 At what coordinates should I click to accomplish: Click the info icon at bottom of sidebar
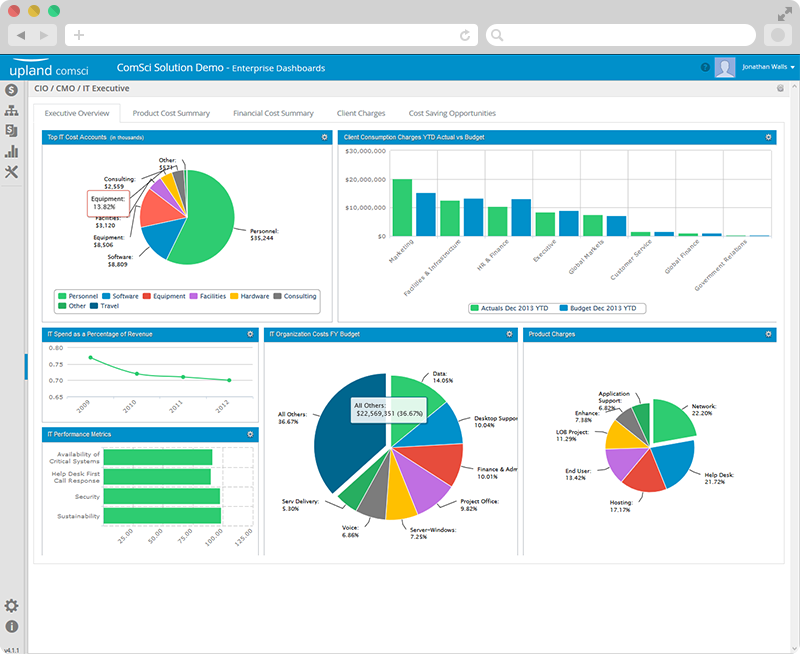tap(12, 625)
